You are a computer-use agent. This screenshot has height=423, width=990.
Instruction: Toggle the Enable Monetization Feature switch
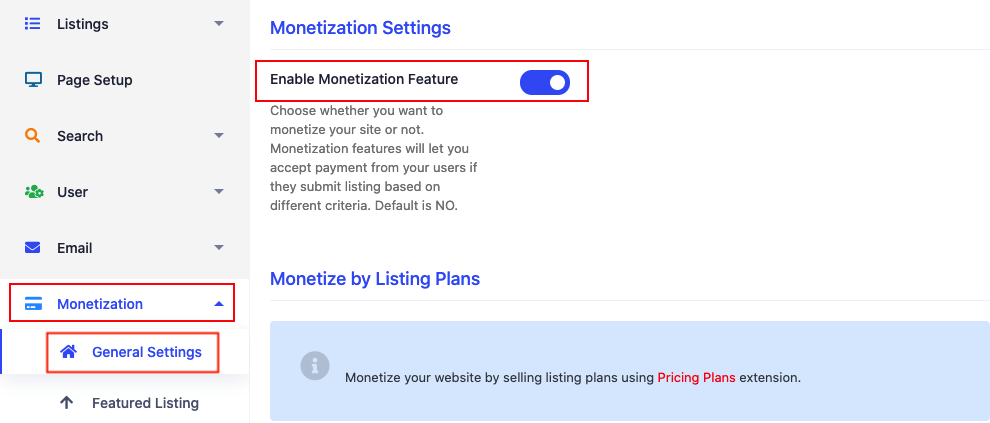[545, 82]
